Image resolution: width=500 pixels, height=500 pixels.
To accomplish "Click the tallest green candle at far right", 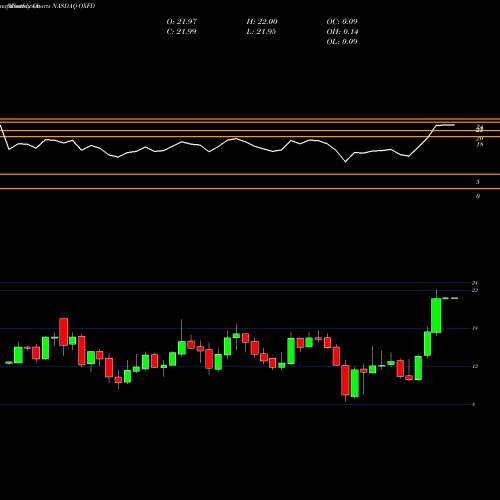I will [436, 315].
